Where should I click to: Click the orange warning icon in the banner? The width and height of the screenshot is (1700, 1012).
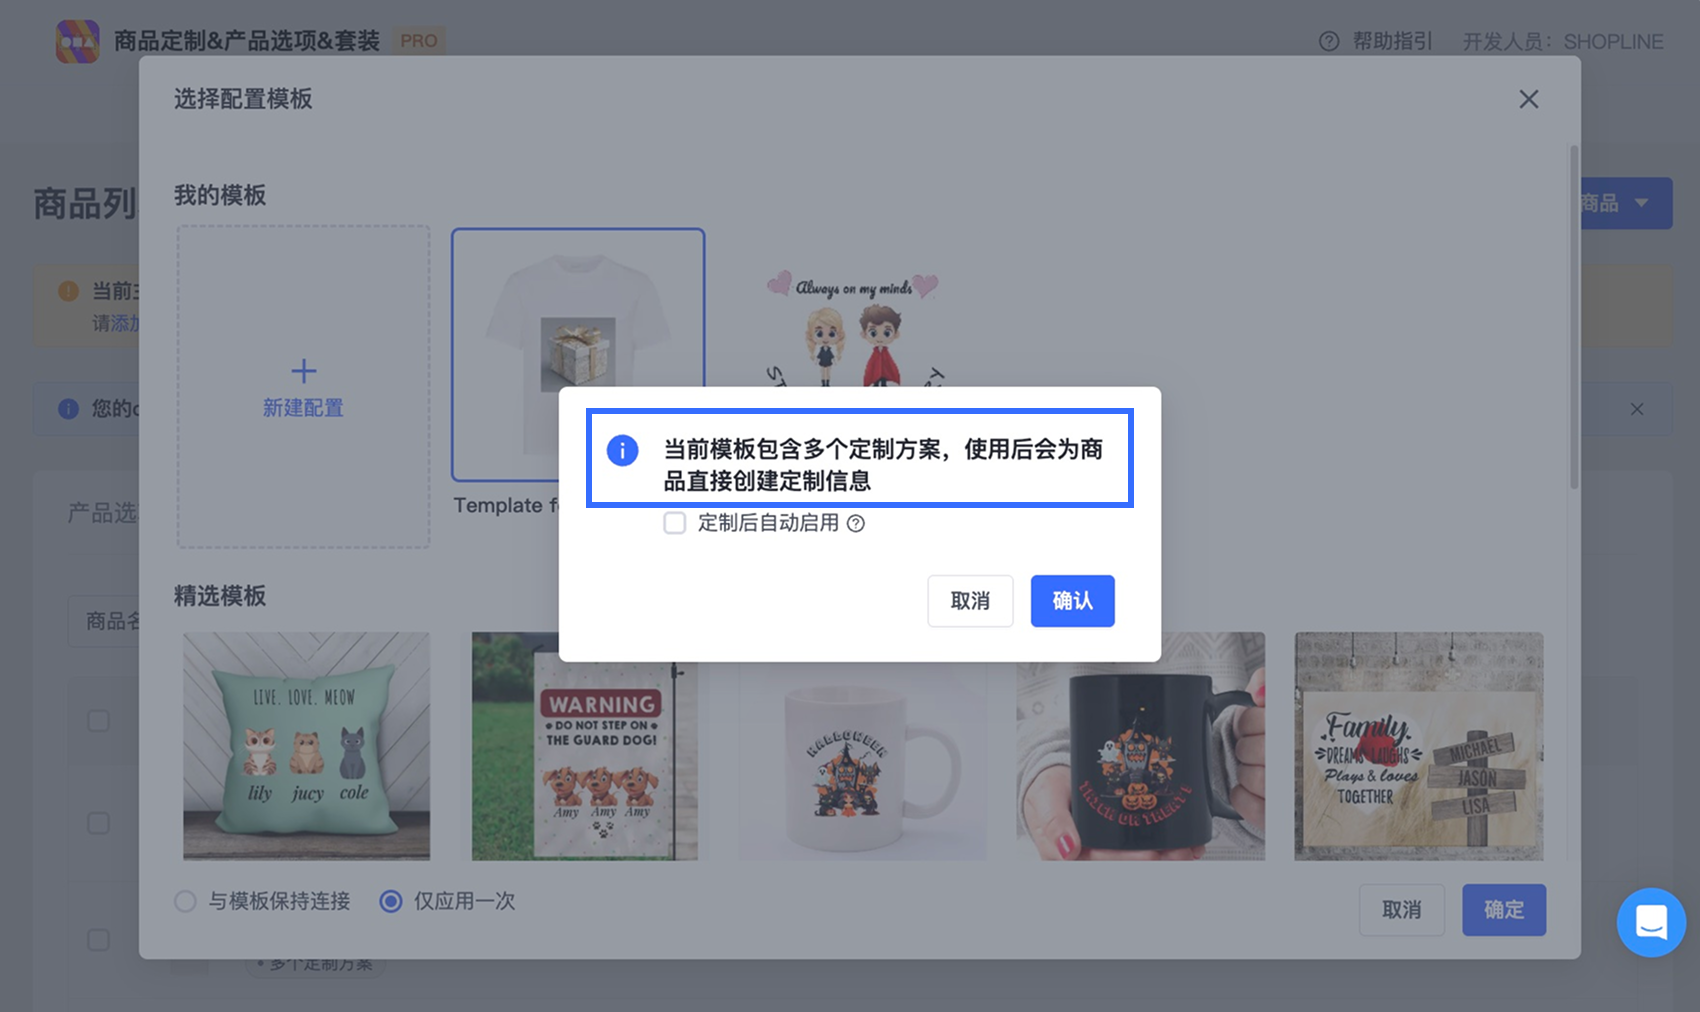pyautogui.click(x=68, y=291)
